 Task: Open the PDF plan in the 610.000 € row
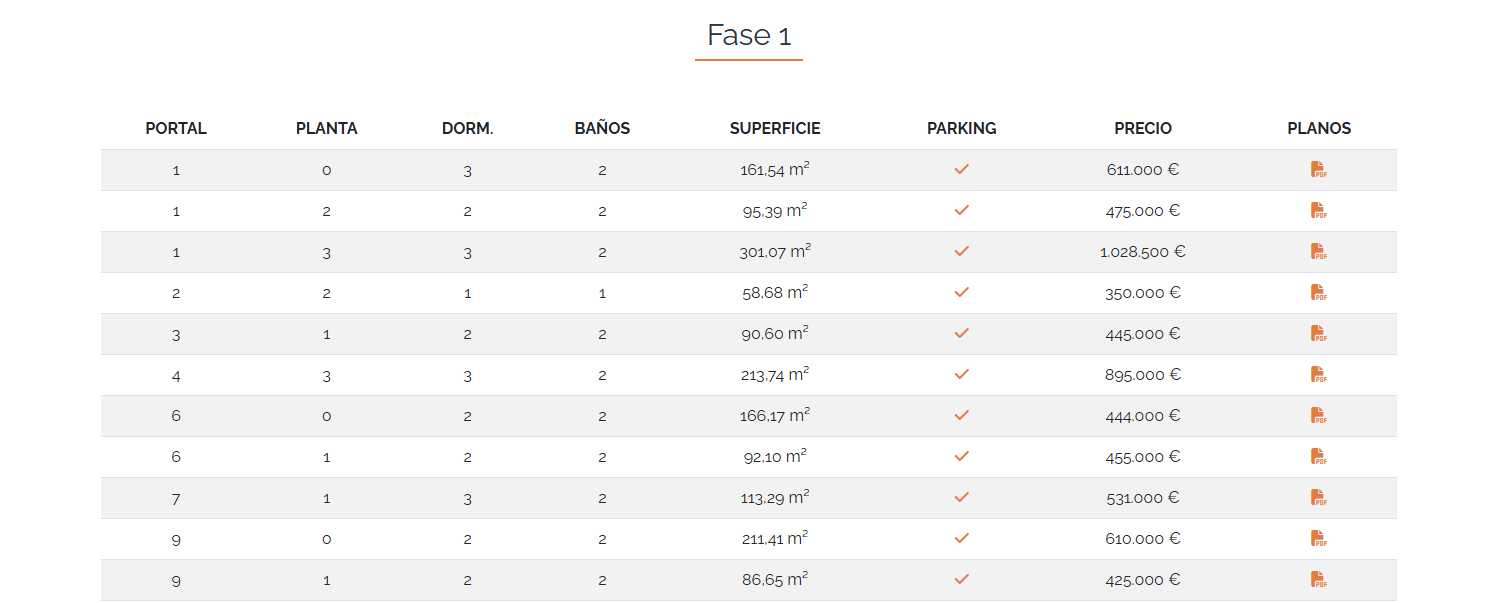tap(1318, 539)
